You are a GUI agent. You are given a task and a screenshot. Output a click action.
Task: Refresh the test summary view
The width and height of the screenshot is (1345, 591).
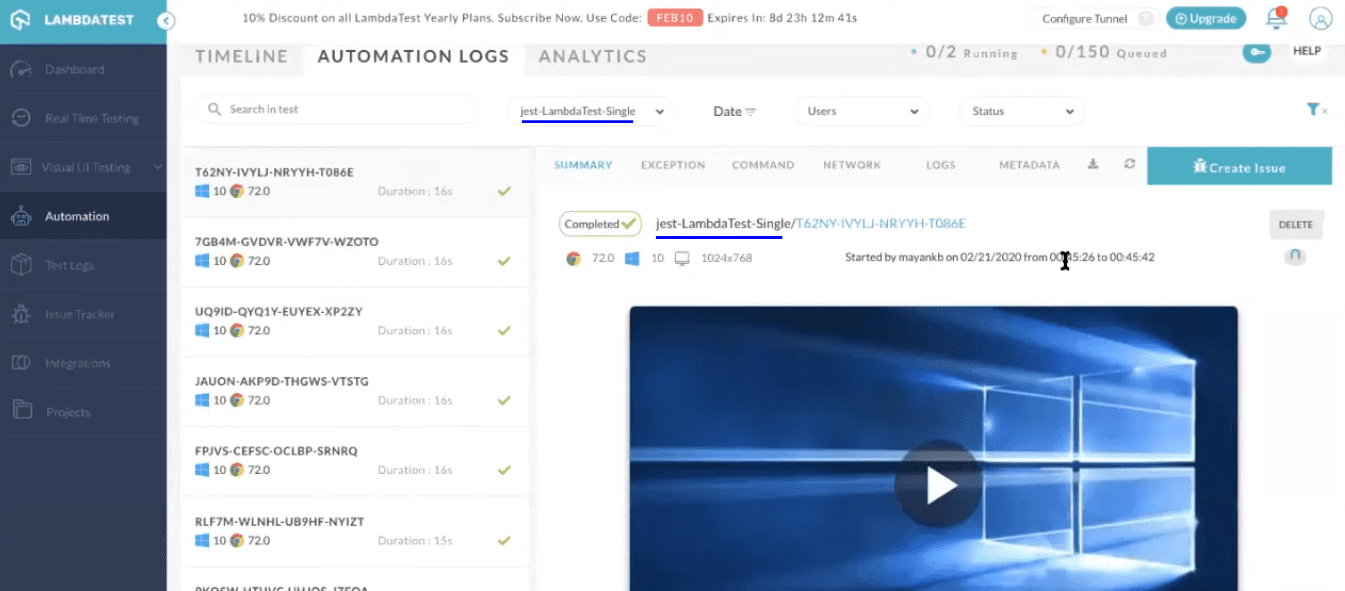[x=1130, y=164]
